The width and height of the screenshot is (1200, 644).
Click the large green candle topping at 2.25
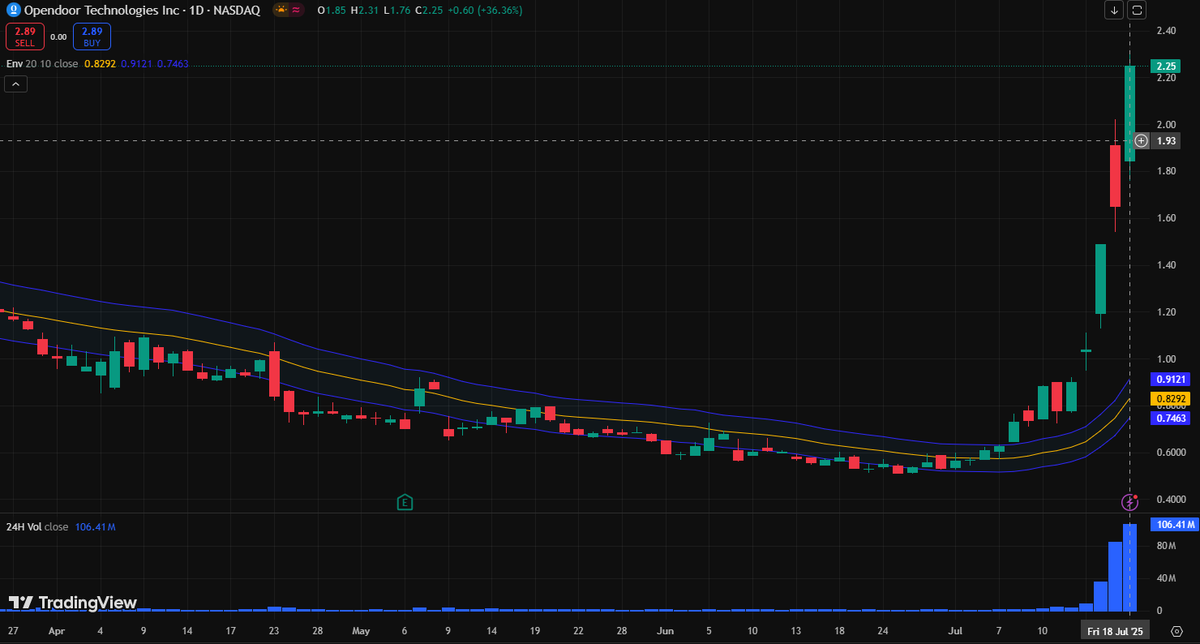click(x=1129, y=113)
